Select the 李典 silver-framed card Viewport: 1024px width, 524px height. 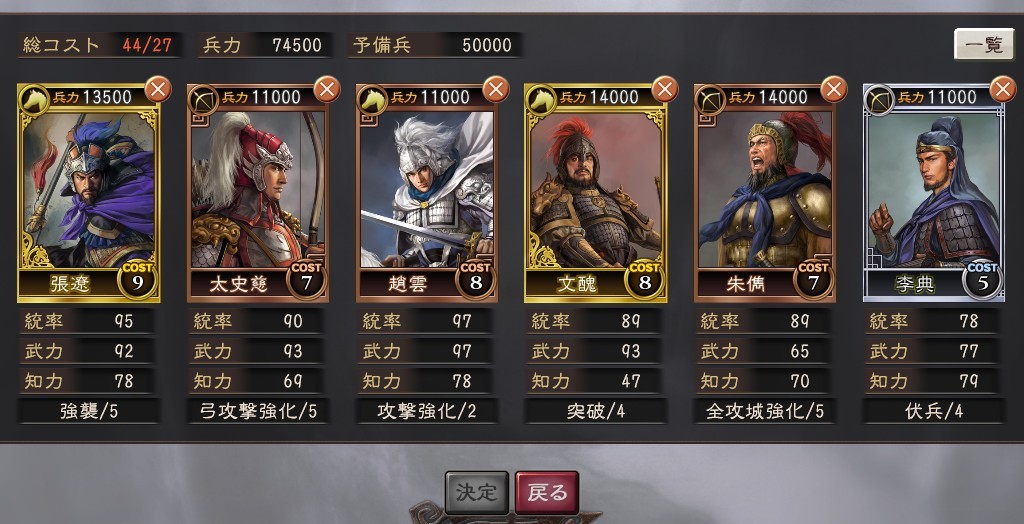(x=934, y=193)
